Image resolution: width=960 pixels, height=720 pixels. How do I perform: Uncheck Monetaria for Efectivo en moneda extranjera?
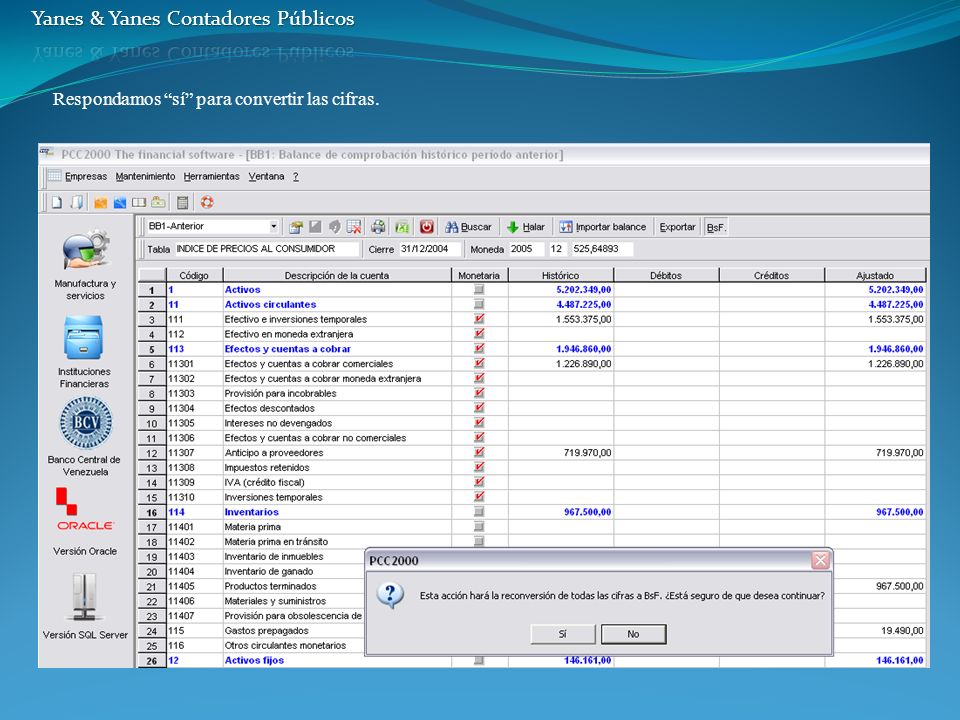(x=479, y=334)
